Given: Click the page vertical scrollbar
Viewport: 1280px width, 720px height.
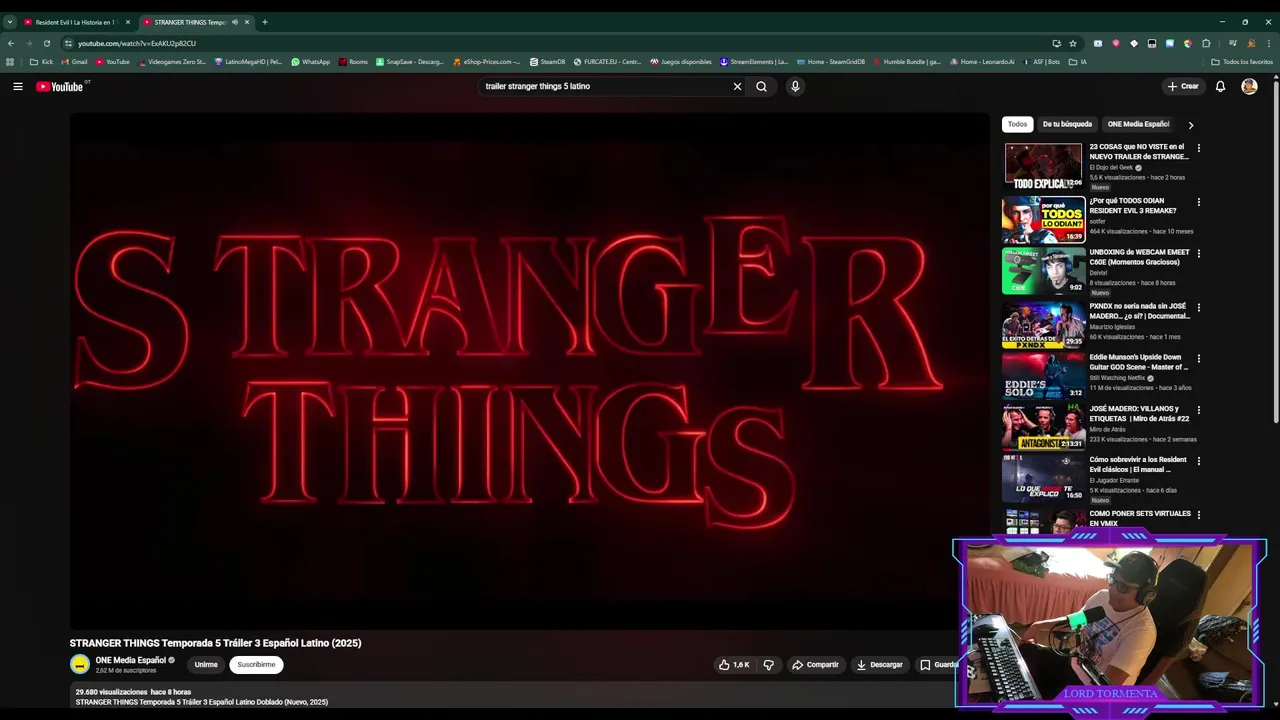Looking at the screenshot, I should click(1276, 250).
